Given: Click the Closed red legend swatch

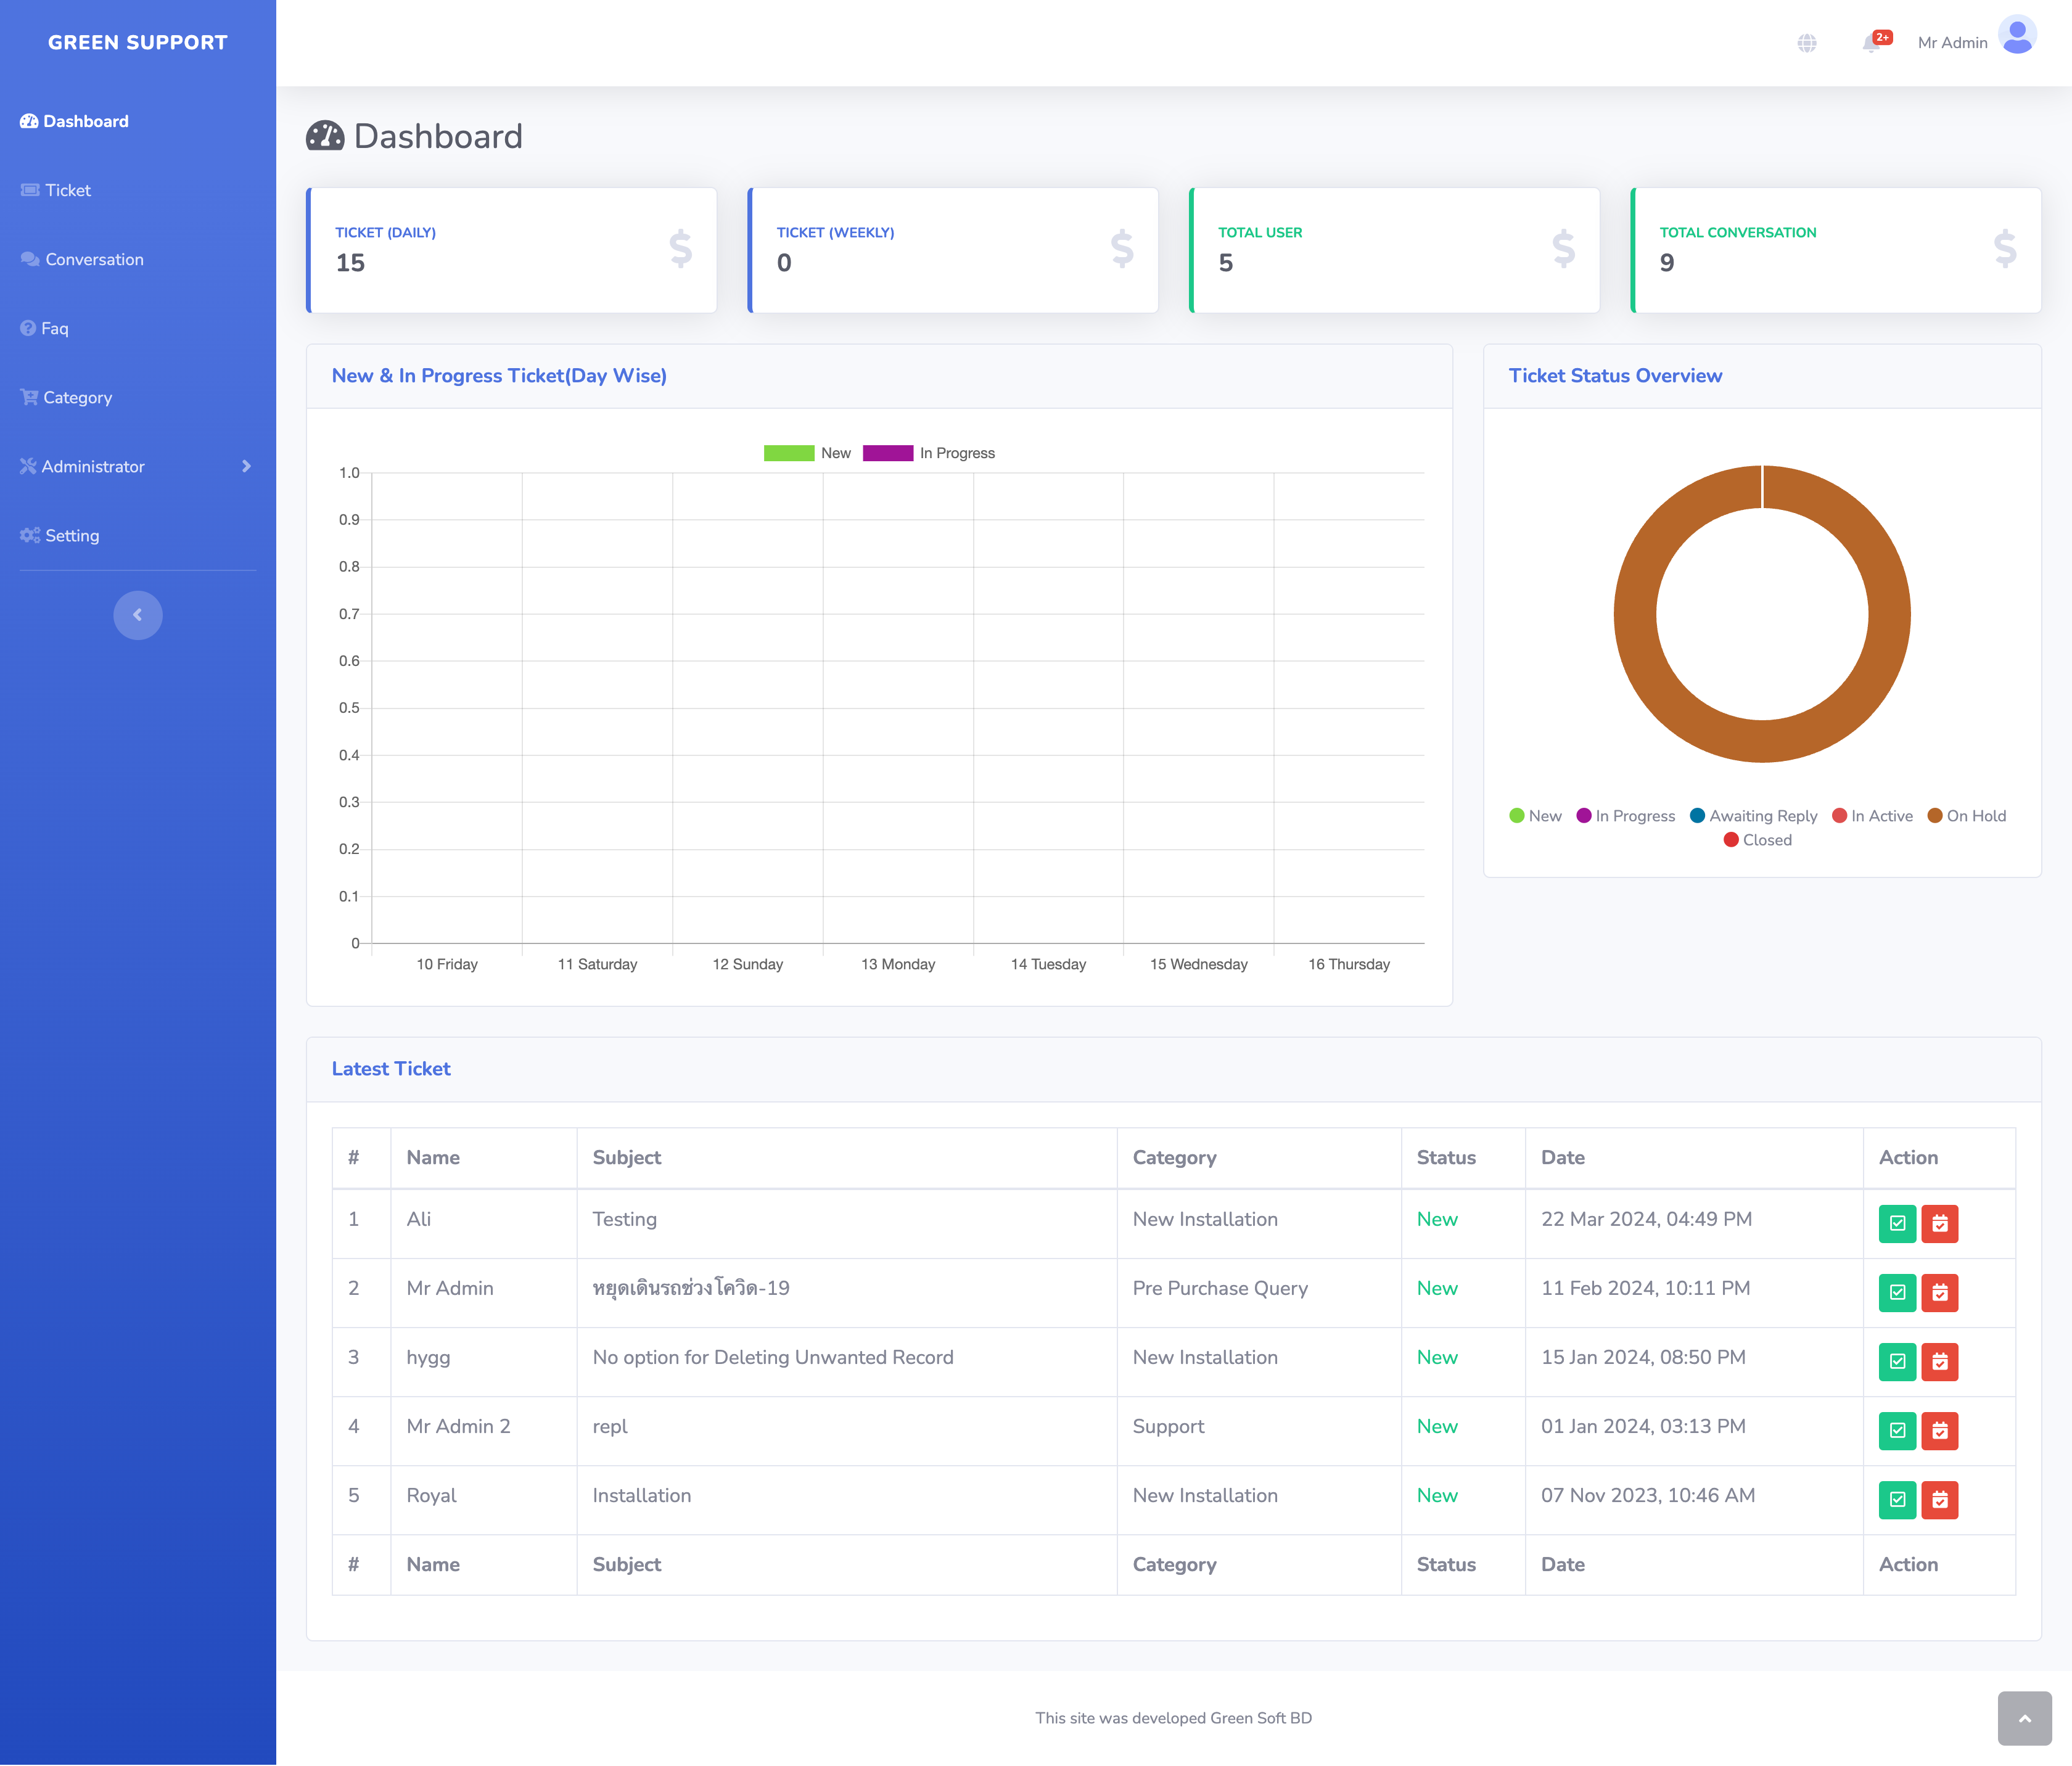Looking at the screenshot, I should point(1731,840).
